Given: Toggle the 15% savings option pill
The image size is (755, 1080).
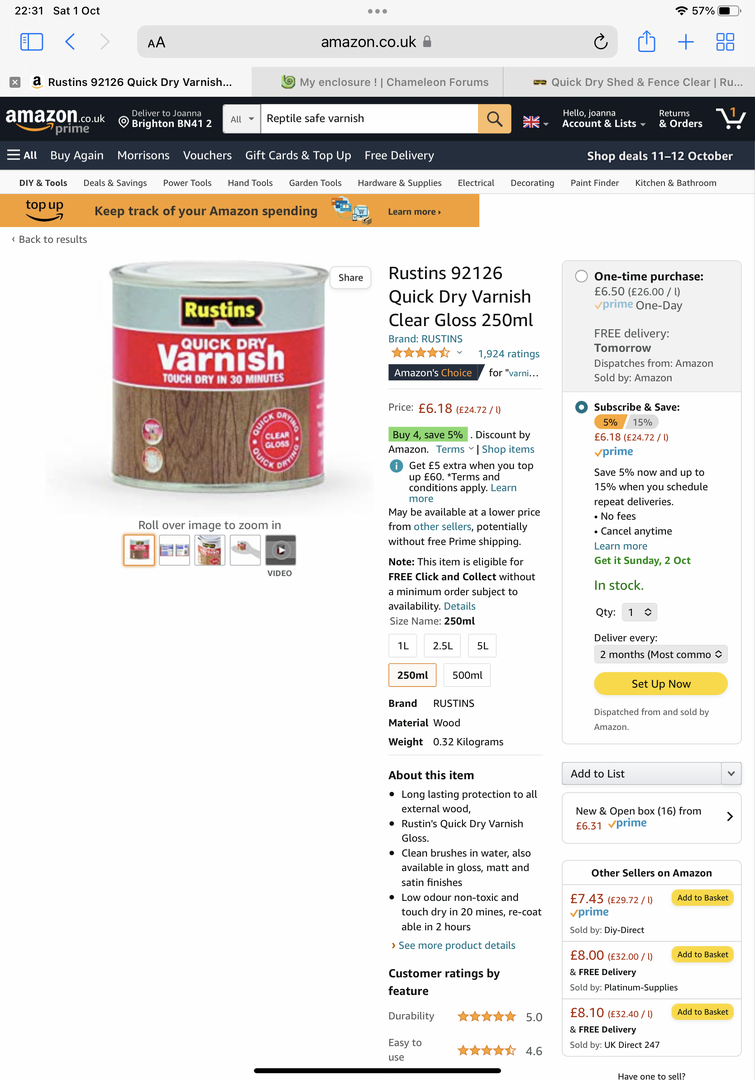Looking at the screenshot, I should coord(643,422).
